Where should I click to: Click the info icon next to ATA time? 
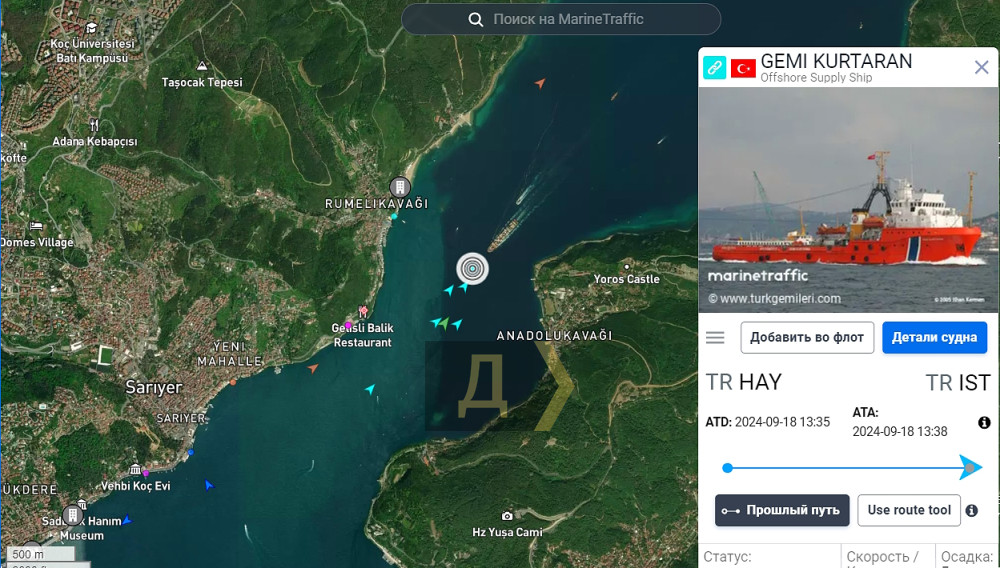(x=984, y=423)
